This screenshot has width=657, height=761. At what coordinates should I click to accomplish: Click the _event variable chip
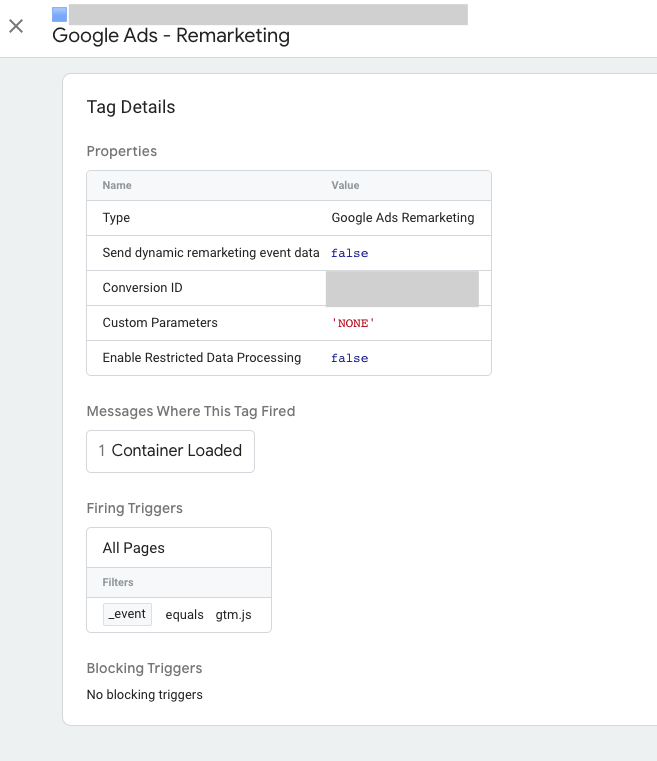pos(127,614)
